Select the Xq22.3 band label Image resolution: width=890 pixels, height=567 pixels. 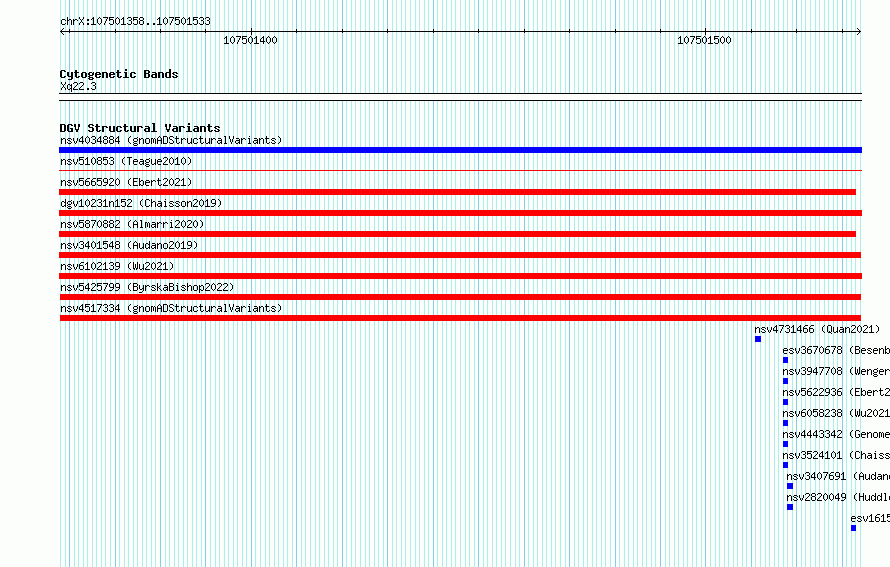[x=78, y=86]
